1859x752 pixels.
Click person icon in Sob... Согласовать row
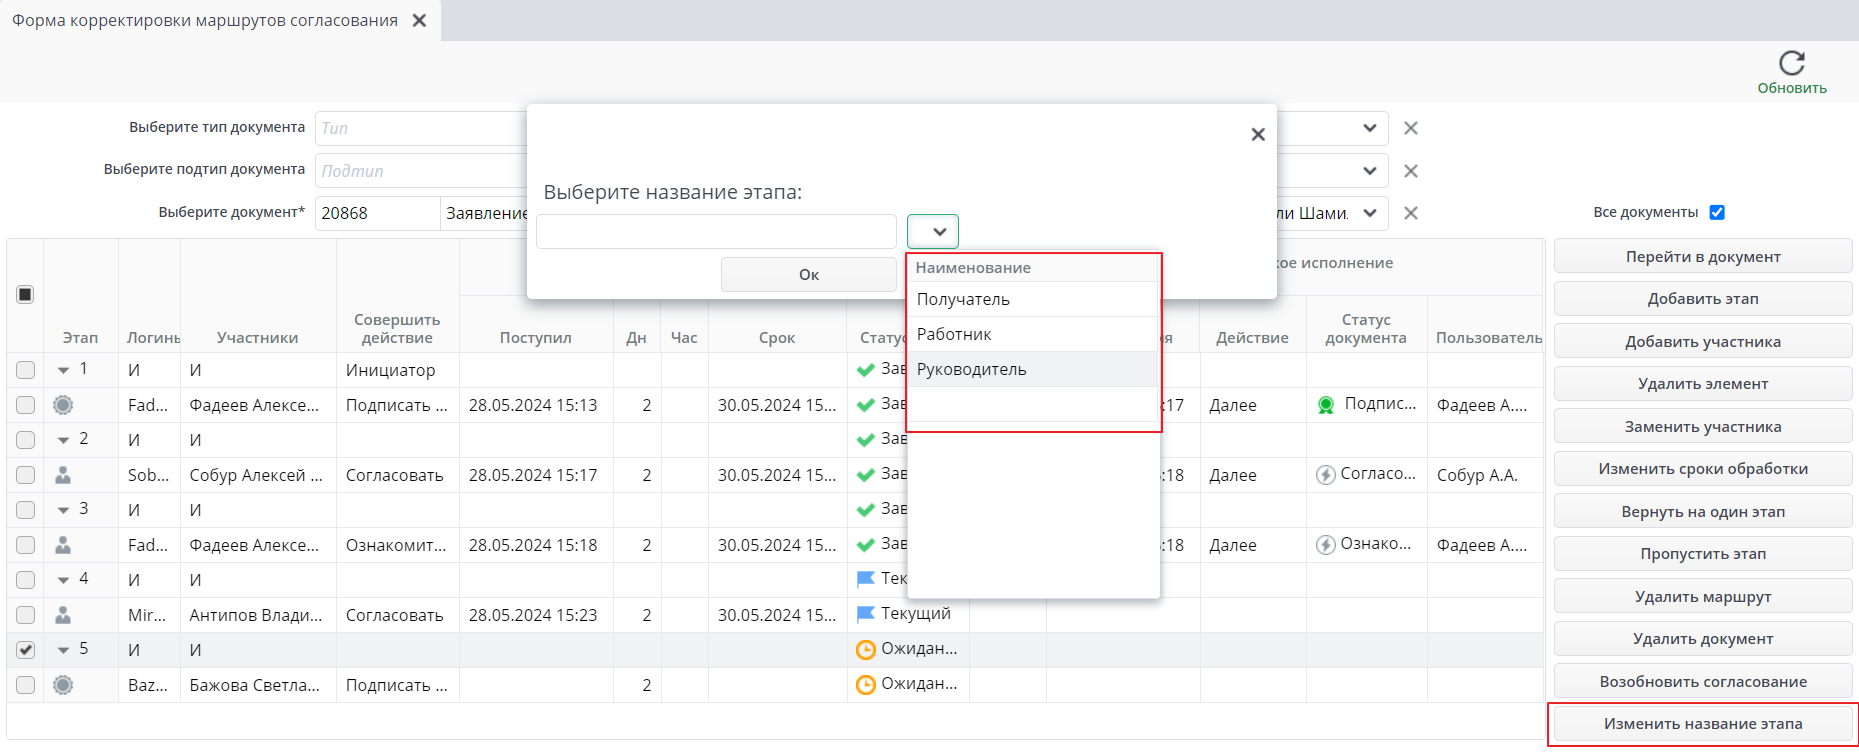coord(63,475)
